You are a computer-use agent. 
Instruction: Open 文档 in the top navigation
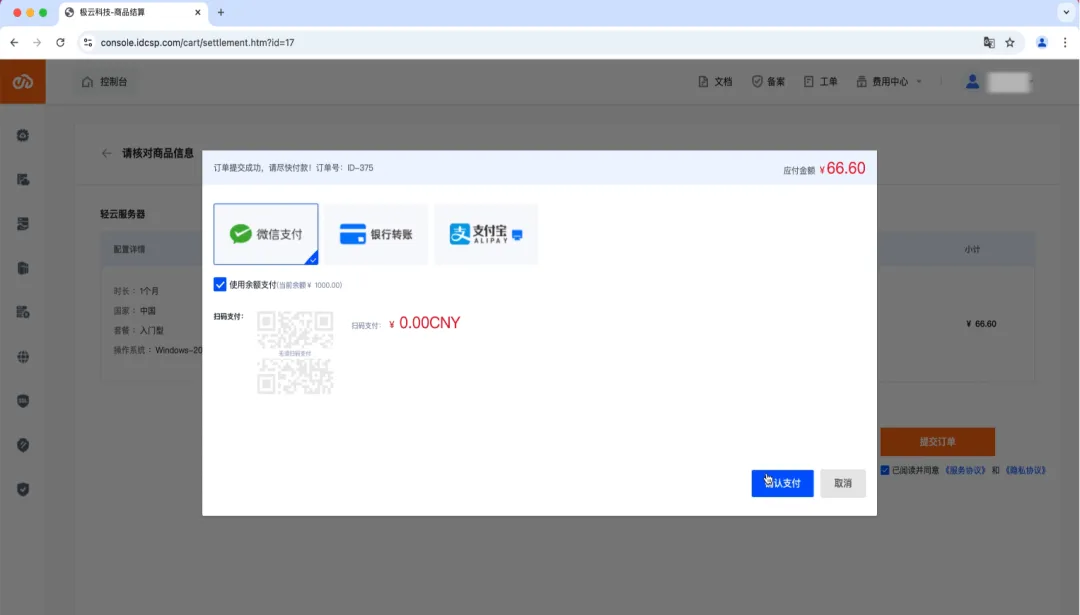(x=715, y=81)
